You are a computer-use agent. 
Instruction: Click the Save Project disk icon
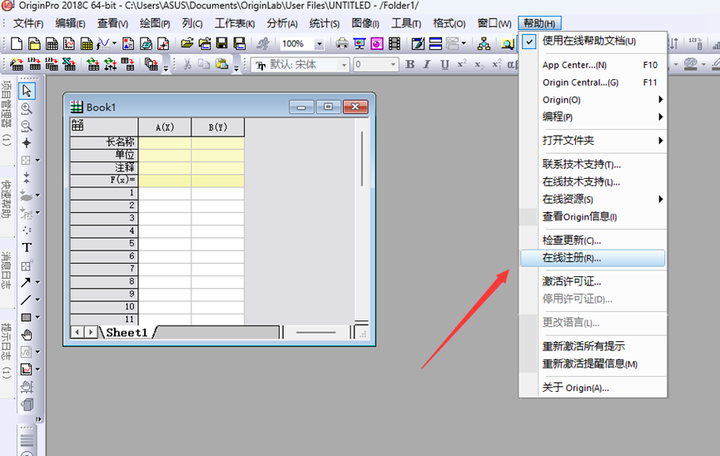coord(222,44)
